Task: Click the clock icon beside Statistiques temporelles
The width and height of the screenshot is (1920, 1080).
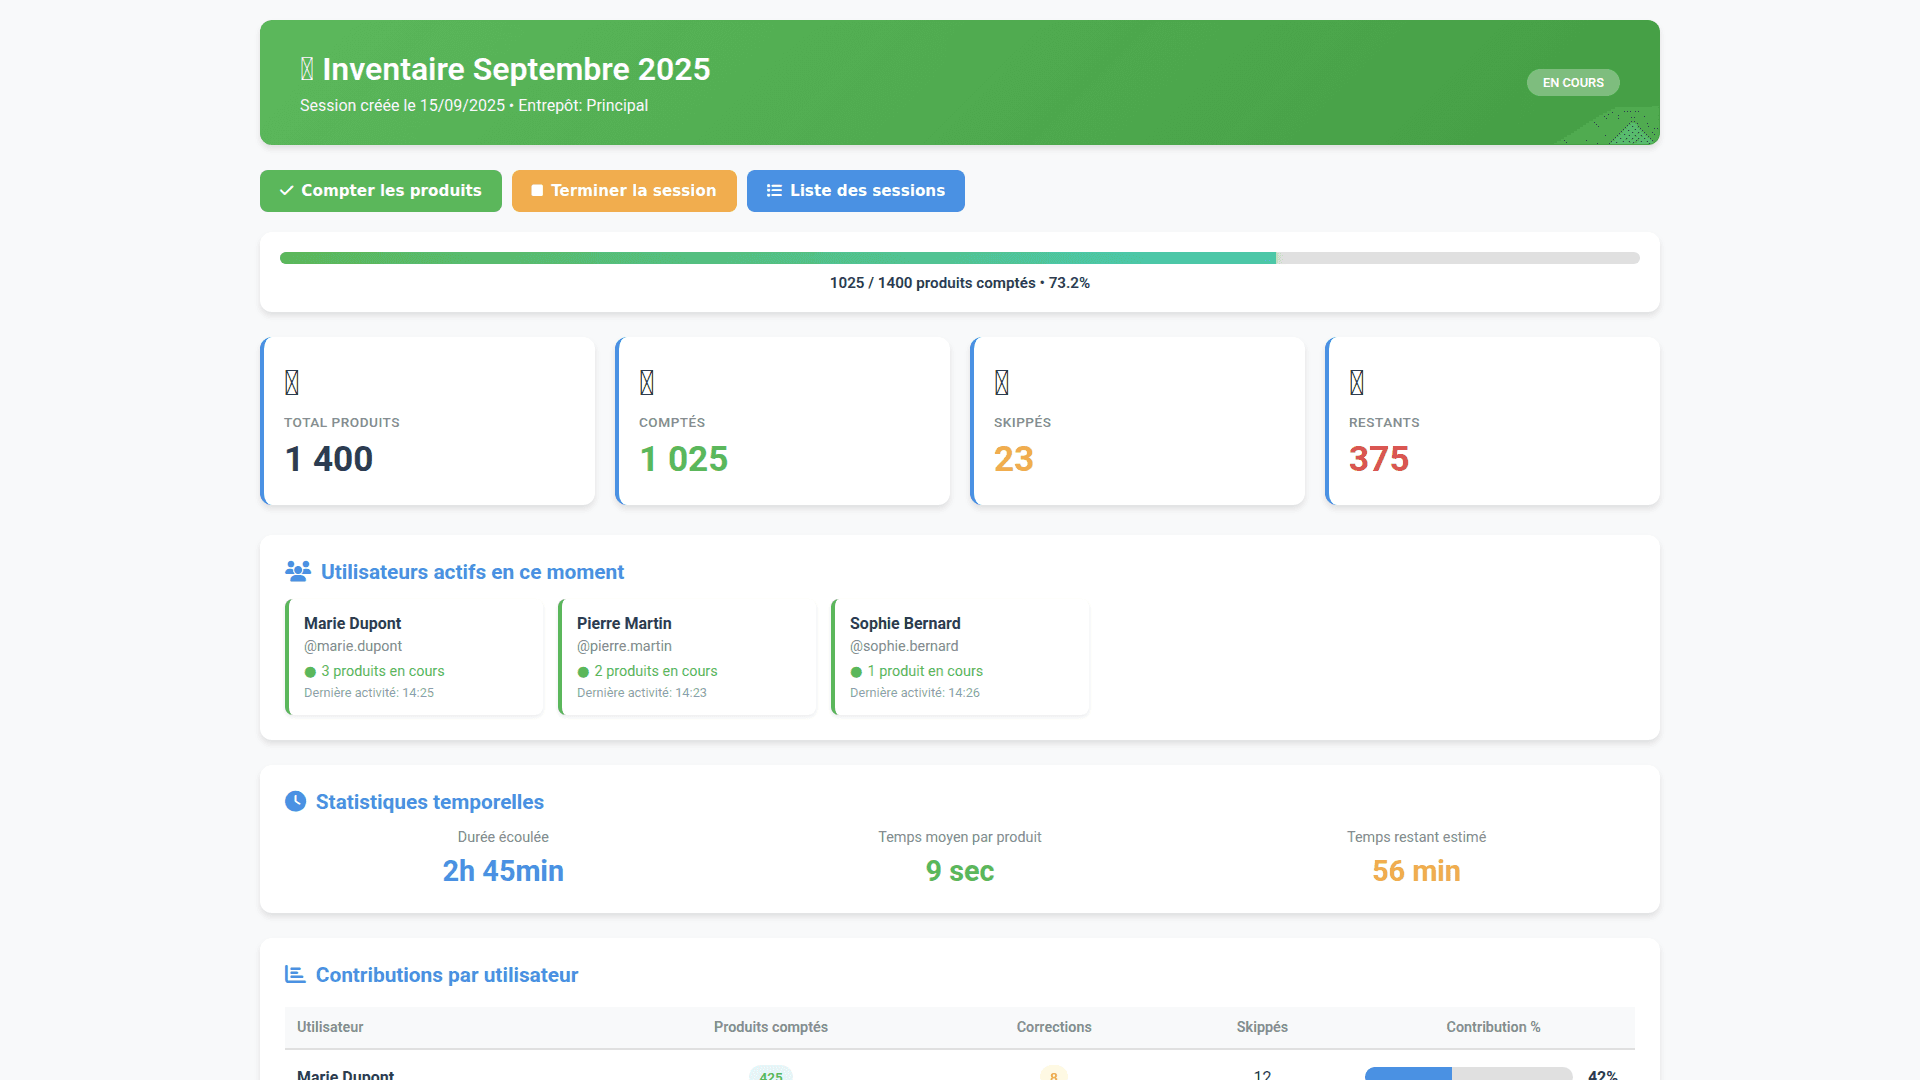Action: point(294,801)
